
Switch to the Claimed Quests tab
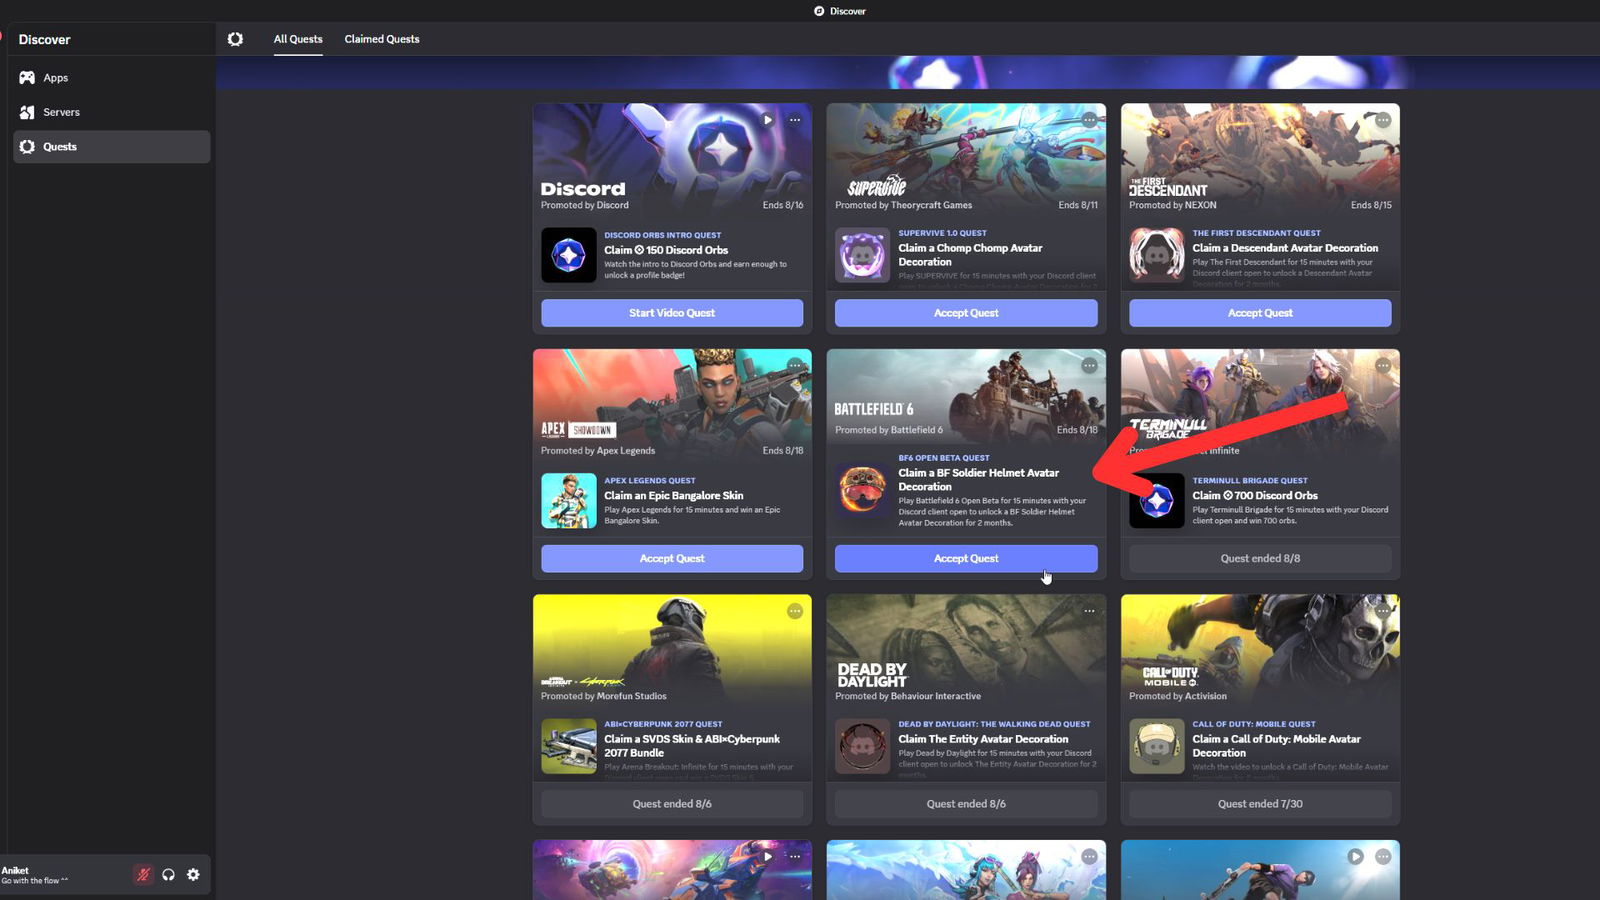[x=381, y=39]
